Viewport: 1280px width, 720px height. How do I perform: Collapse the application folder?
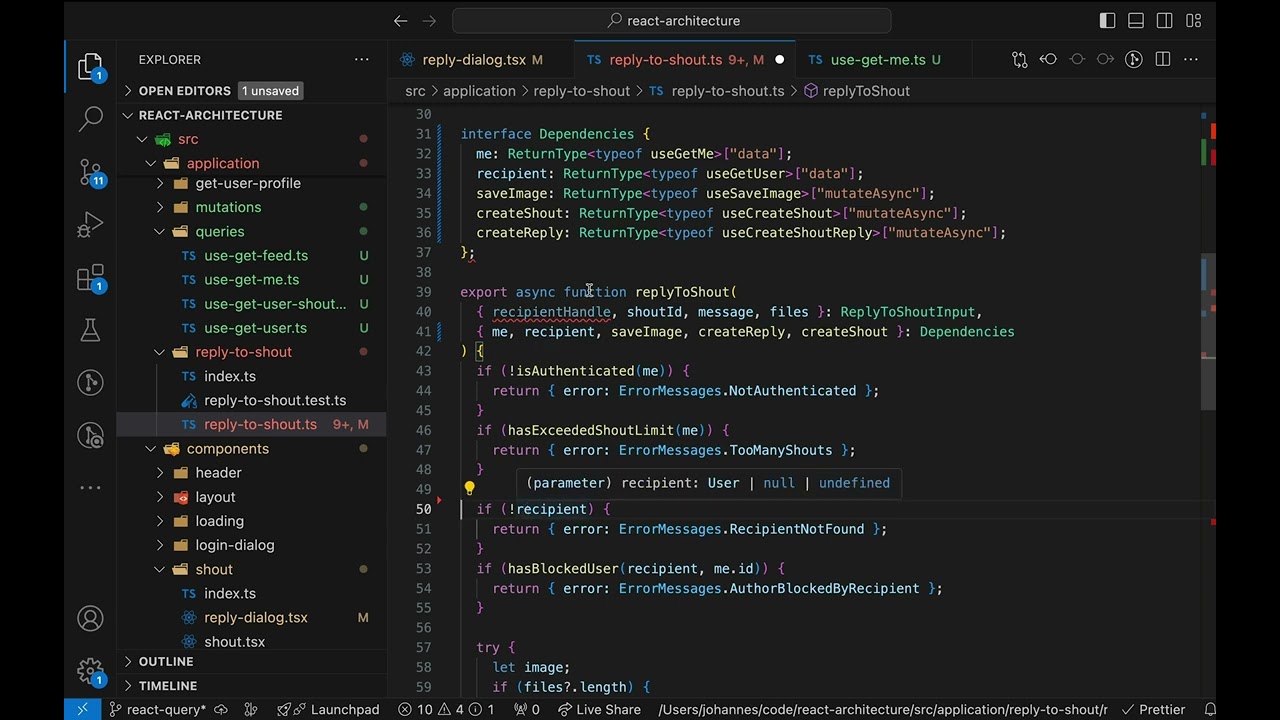[152, 163]
